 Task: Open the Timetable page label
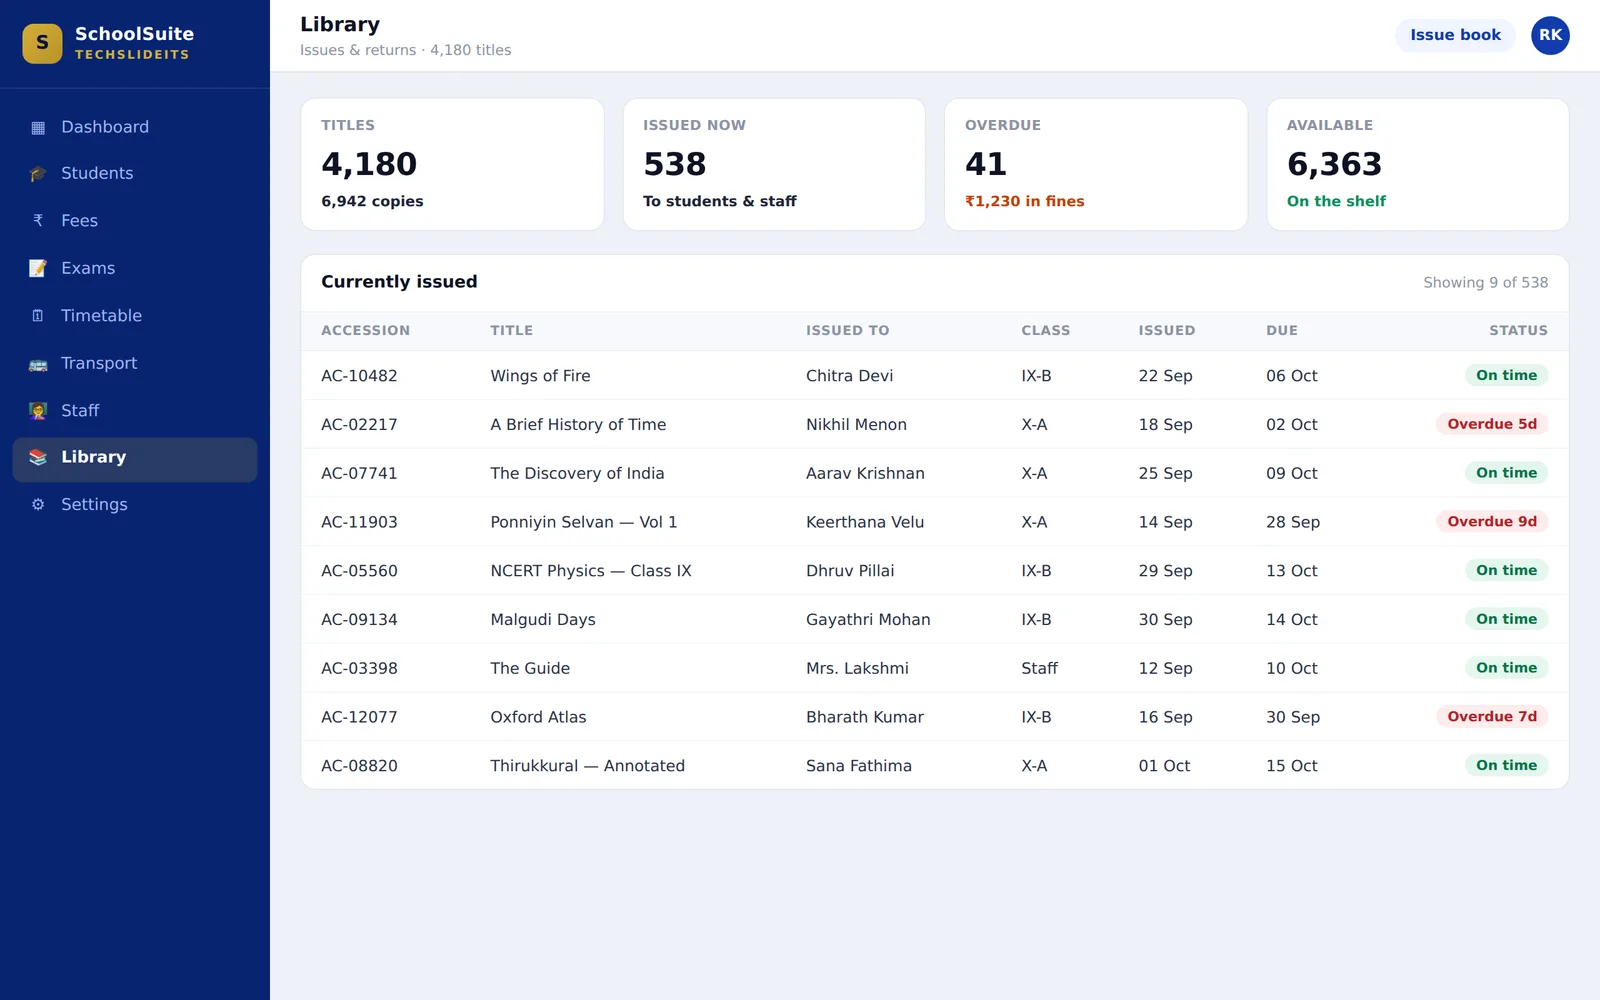click(x=101, y=315)
